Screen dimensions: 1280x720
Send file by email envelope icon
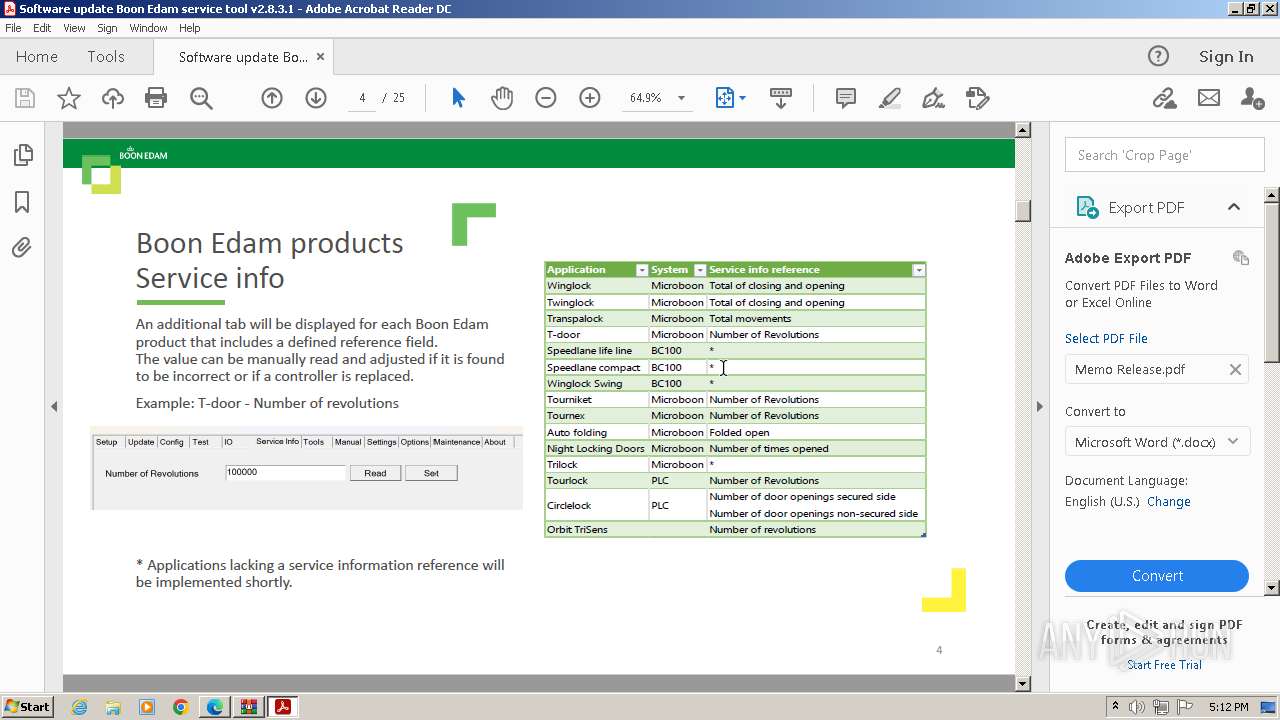click(1209, 98)
